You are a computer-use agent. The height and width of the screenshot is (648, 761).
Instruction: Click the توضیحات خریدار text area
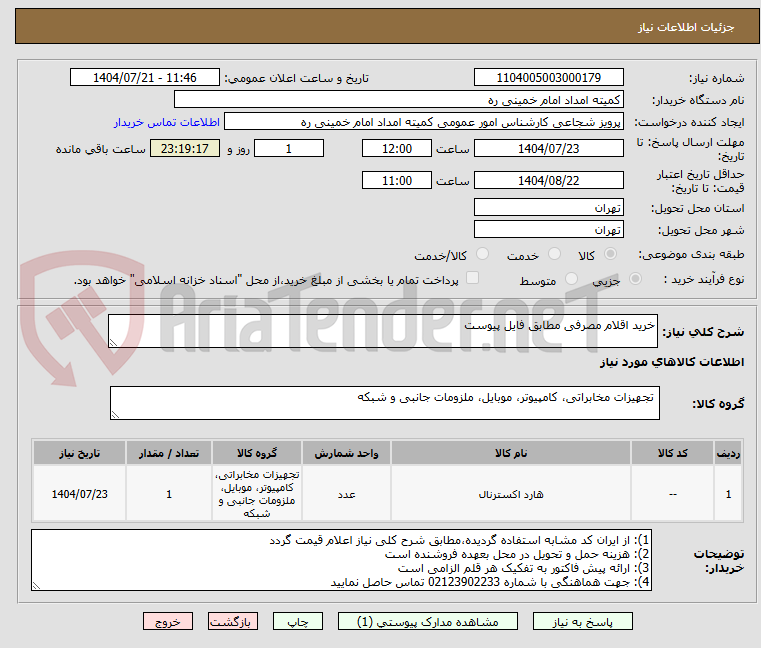[x=341, y=560]
